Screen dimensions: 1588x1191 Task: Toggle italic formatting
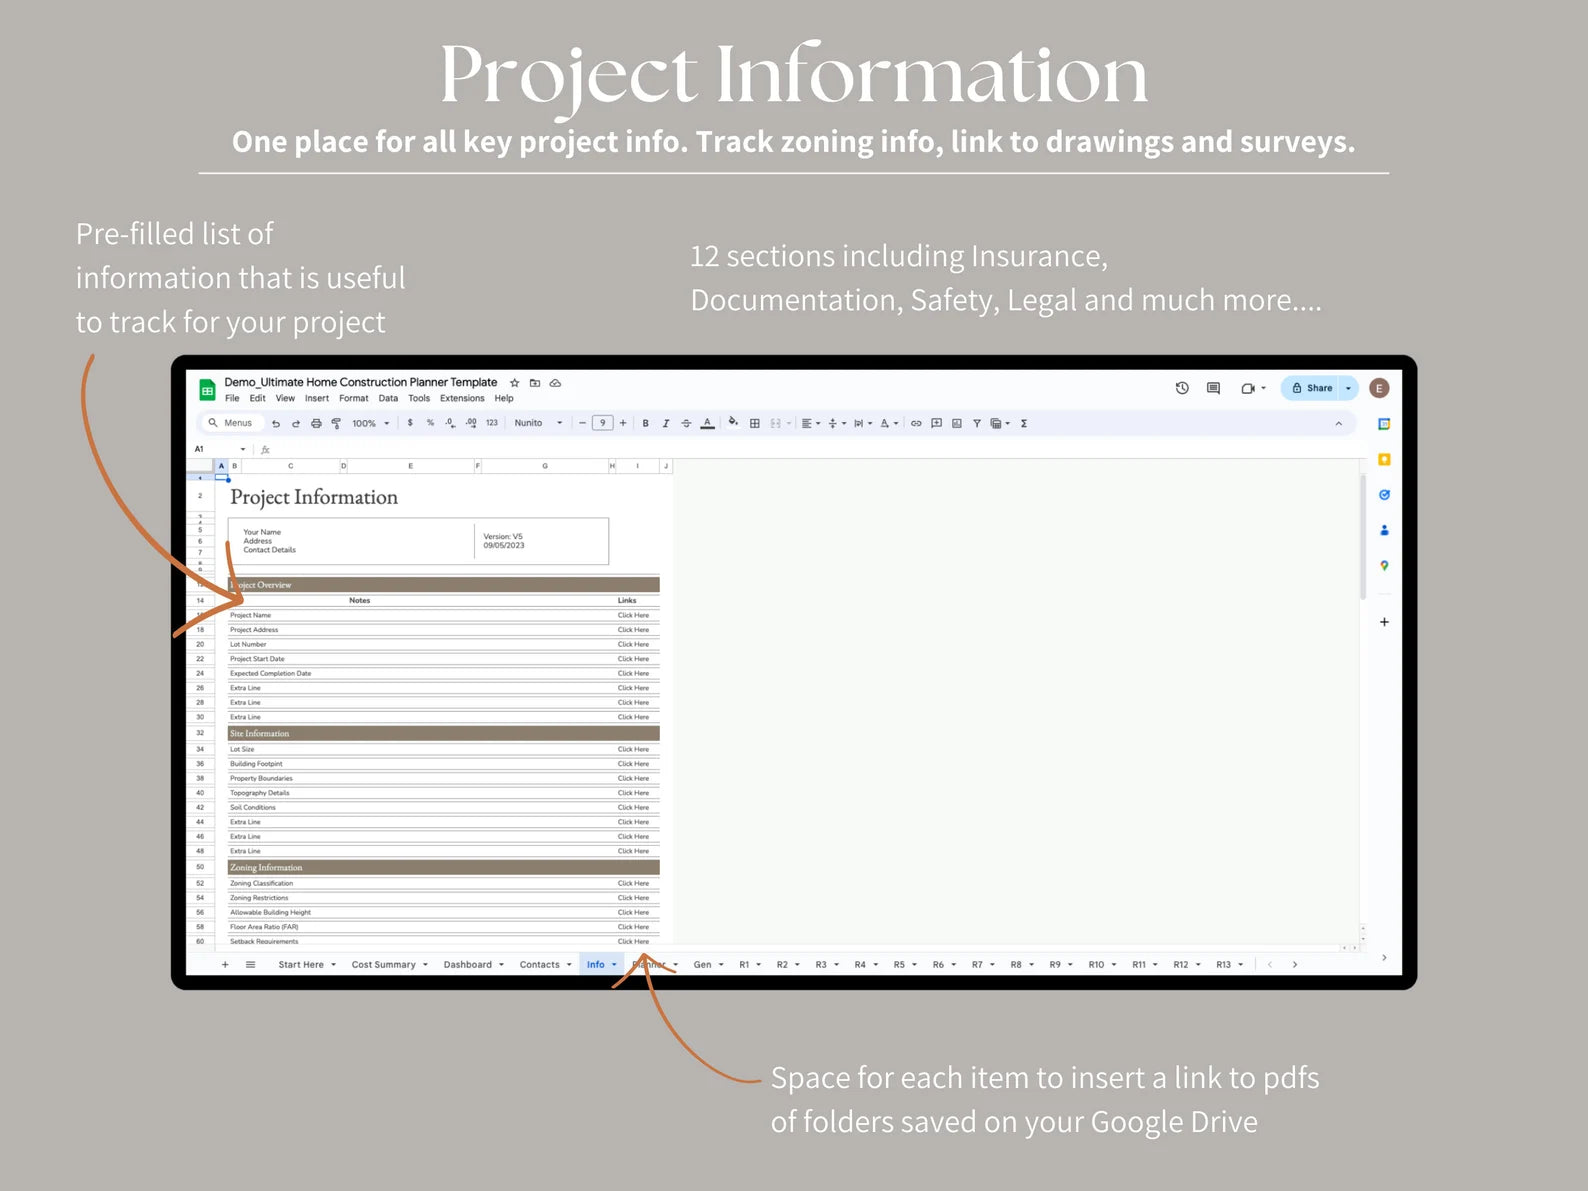click(666, 424)
